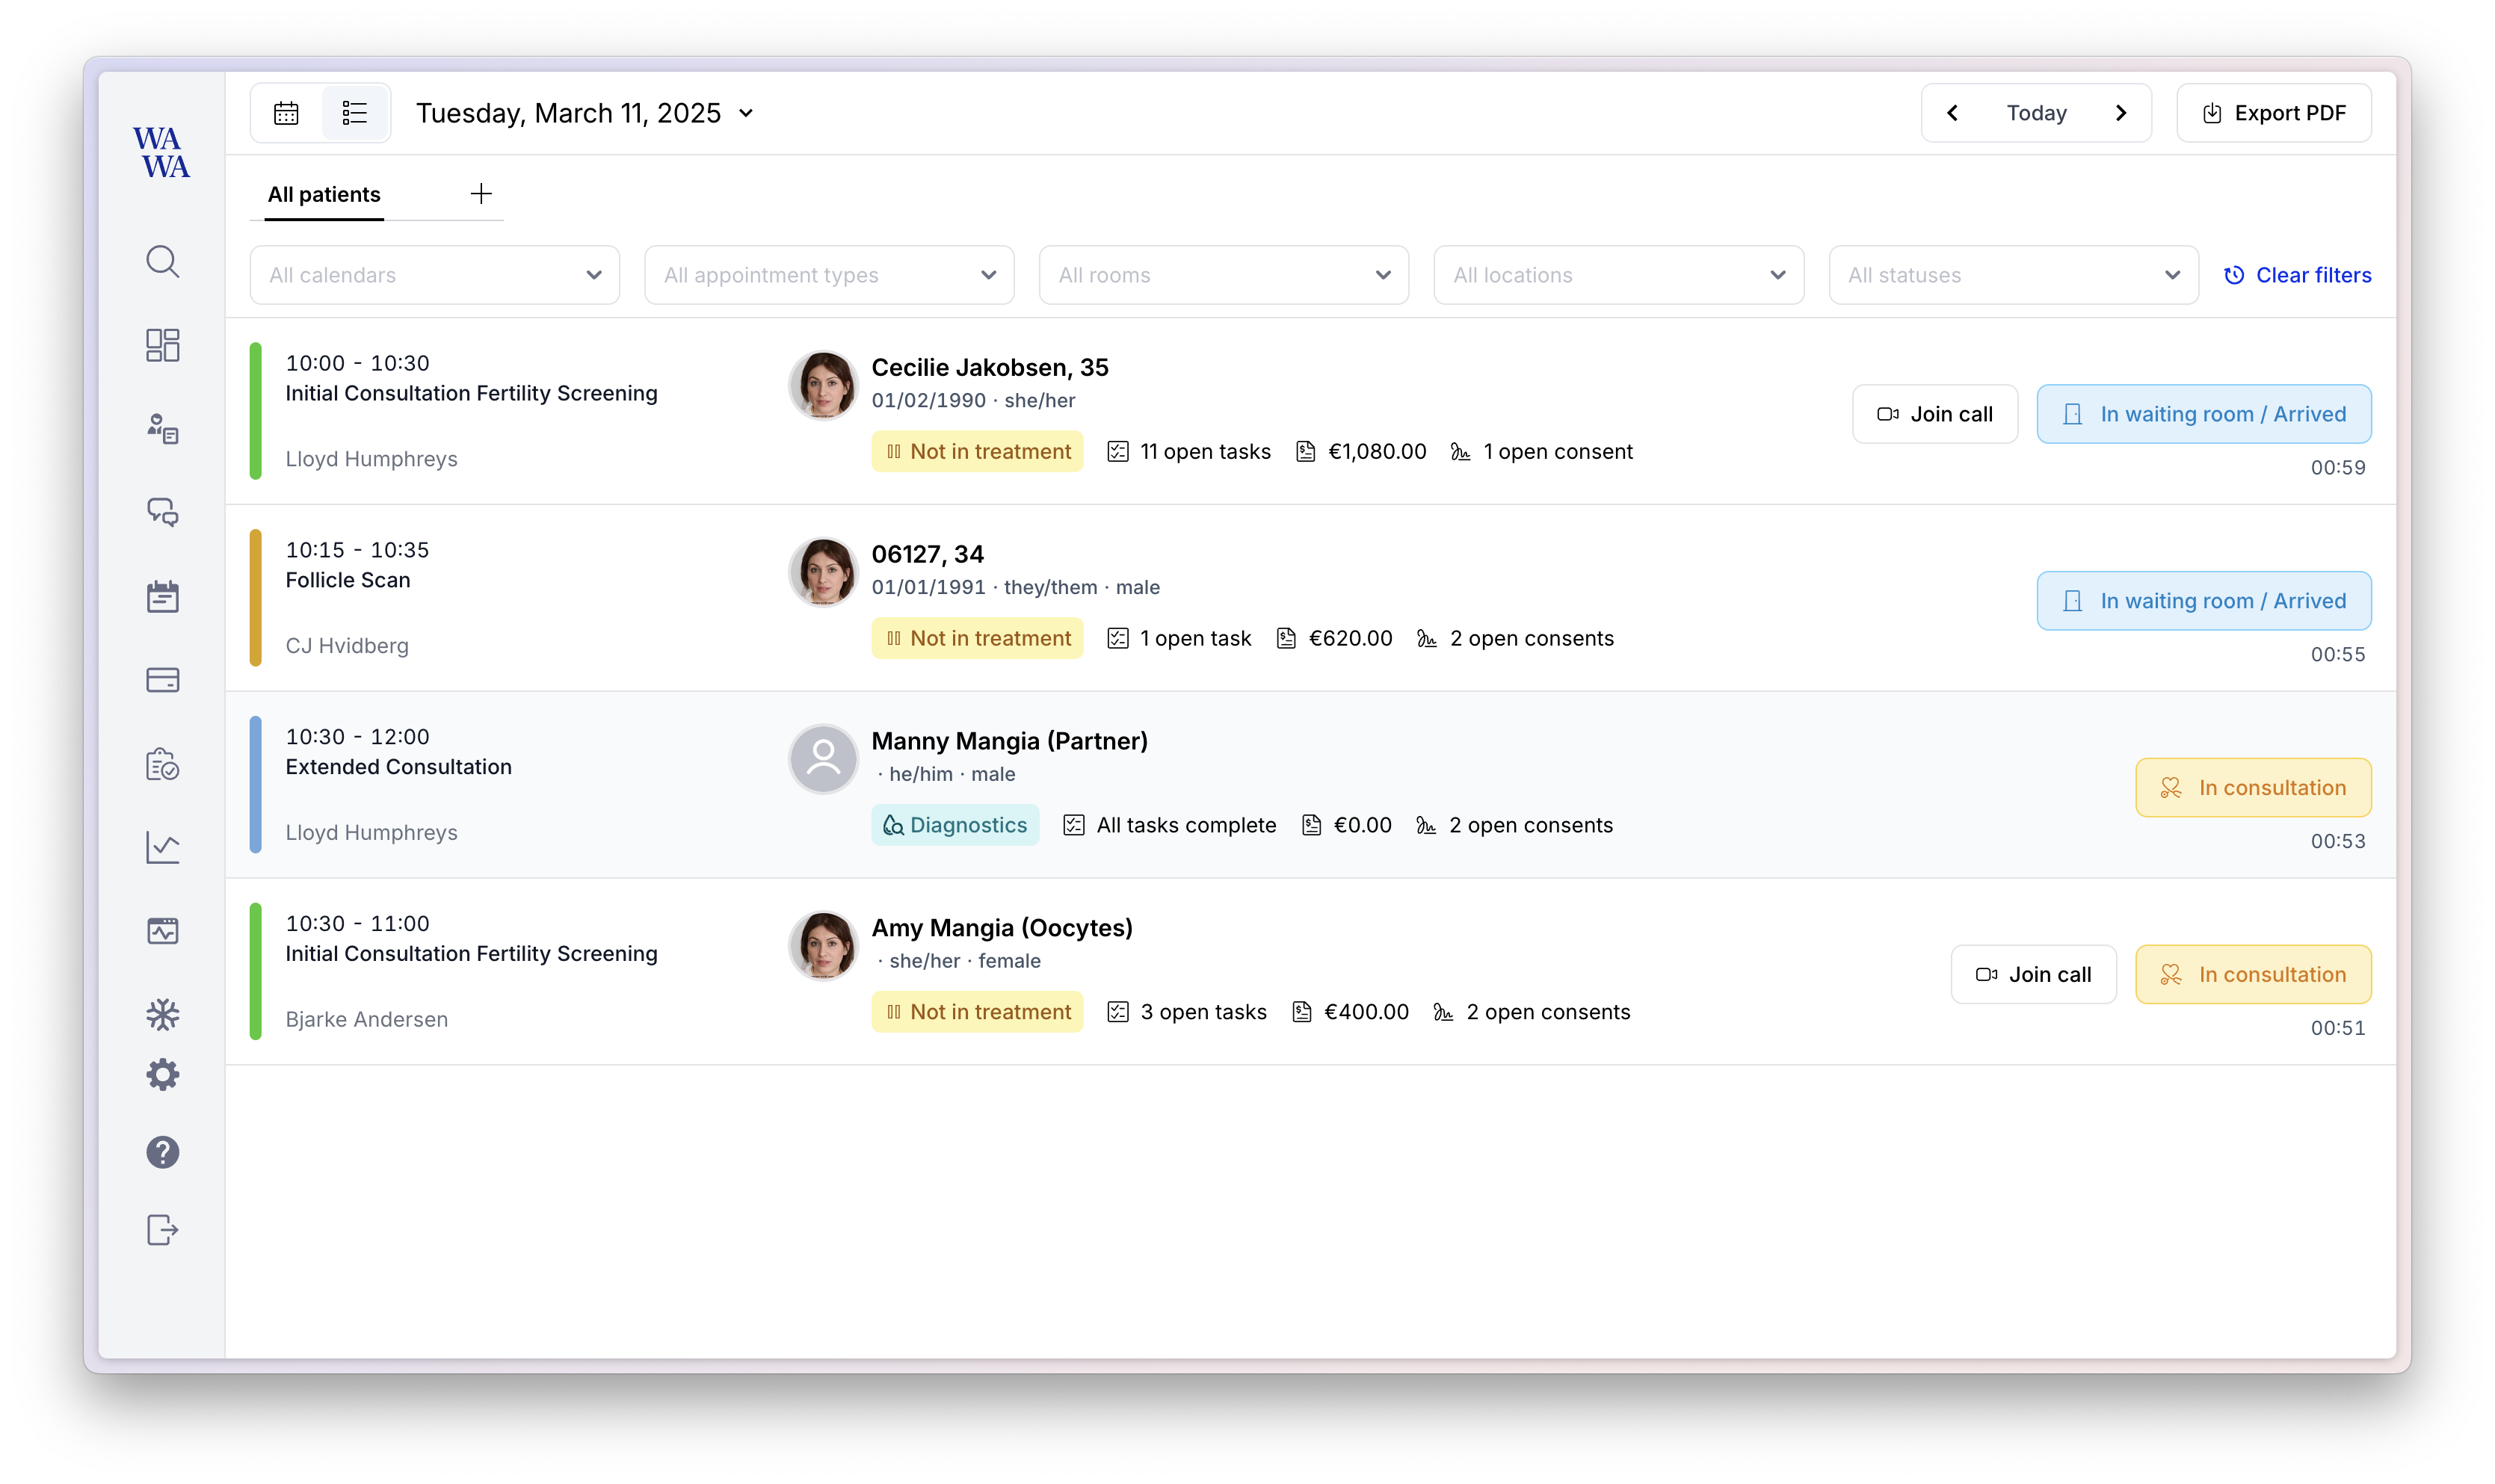Click the Clear filters link
This screenshot has height=1484, width=2495.
[x=2297, y=275]
